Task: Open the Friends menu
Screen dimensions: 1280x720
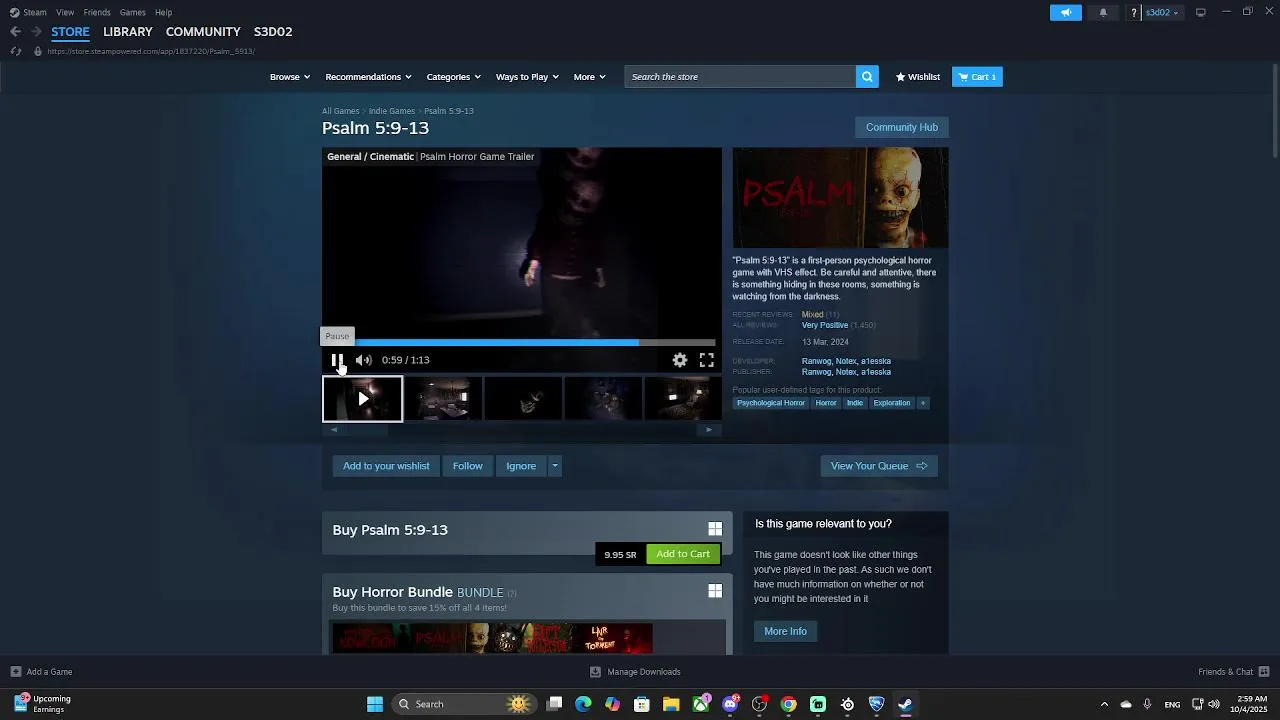Action: coord(97,12)
